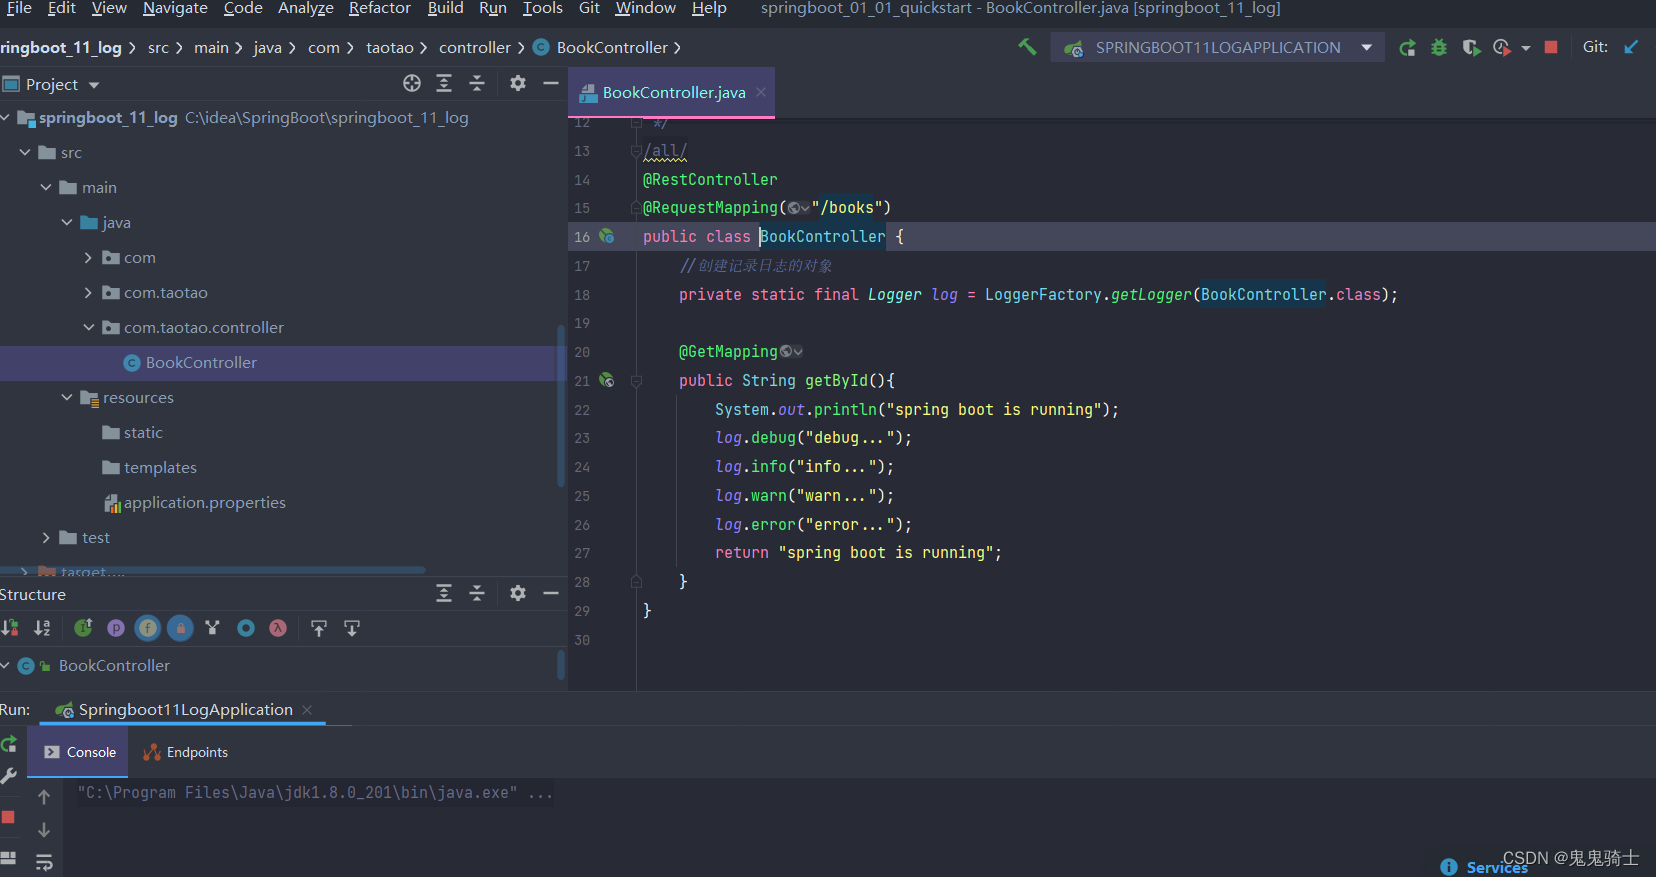Collapse the main folder in Project tree

[46, 187]
